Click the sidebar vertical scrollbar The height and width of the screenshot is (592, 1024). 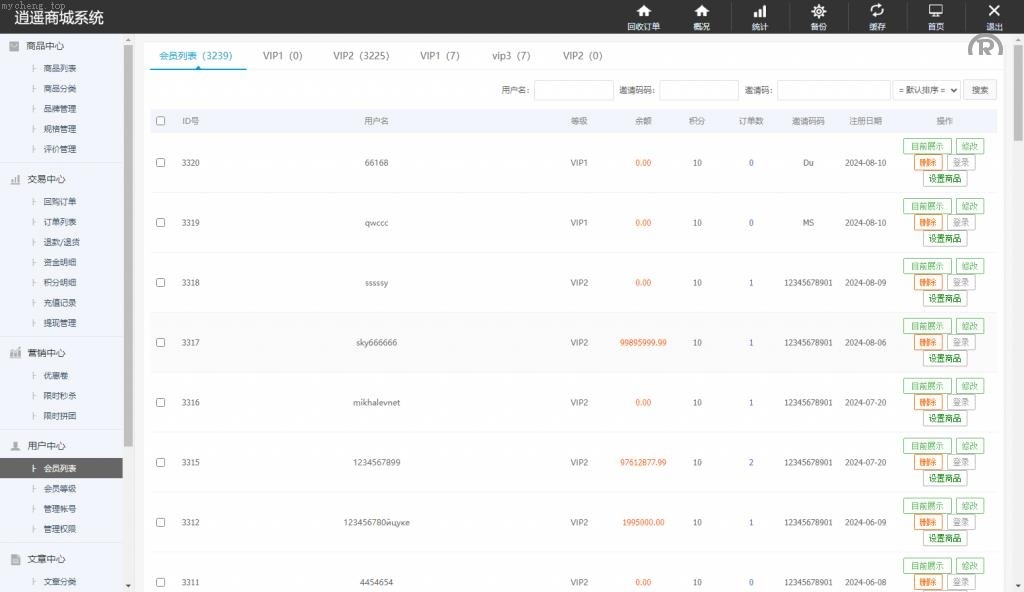128,250
